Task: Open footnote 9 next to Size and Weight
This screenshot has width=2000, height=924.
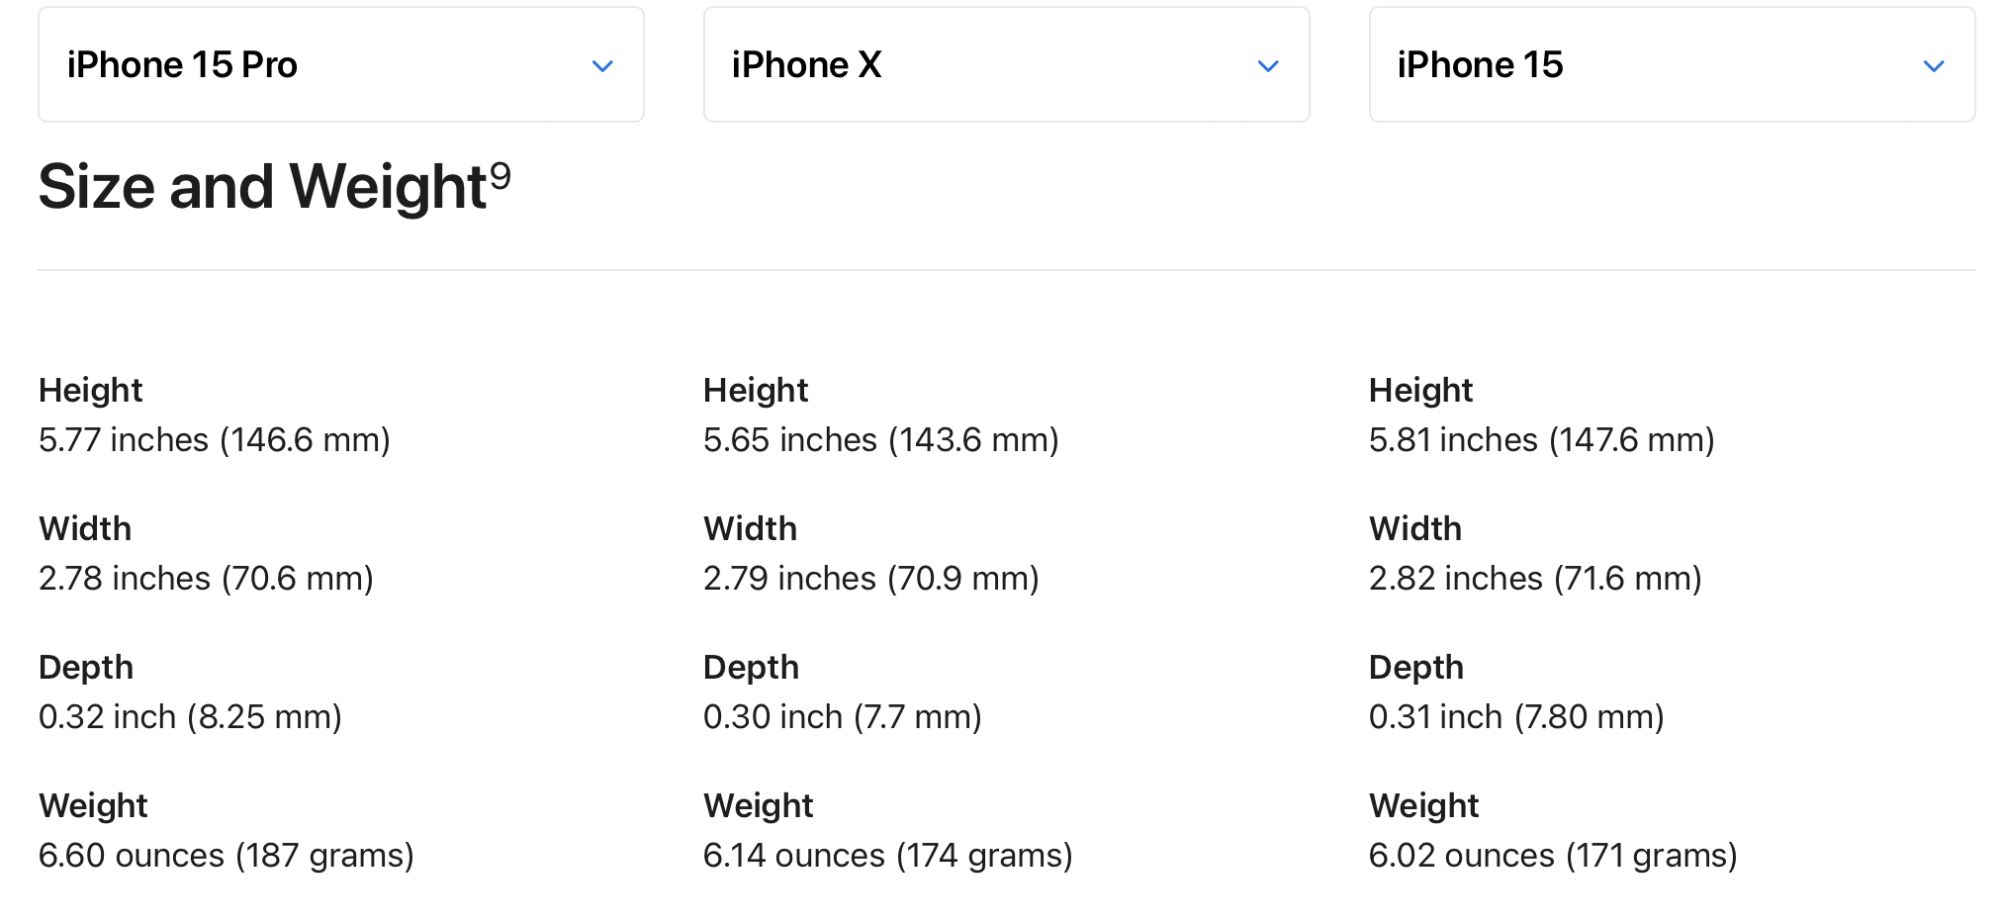Action: 500,175
